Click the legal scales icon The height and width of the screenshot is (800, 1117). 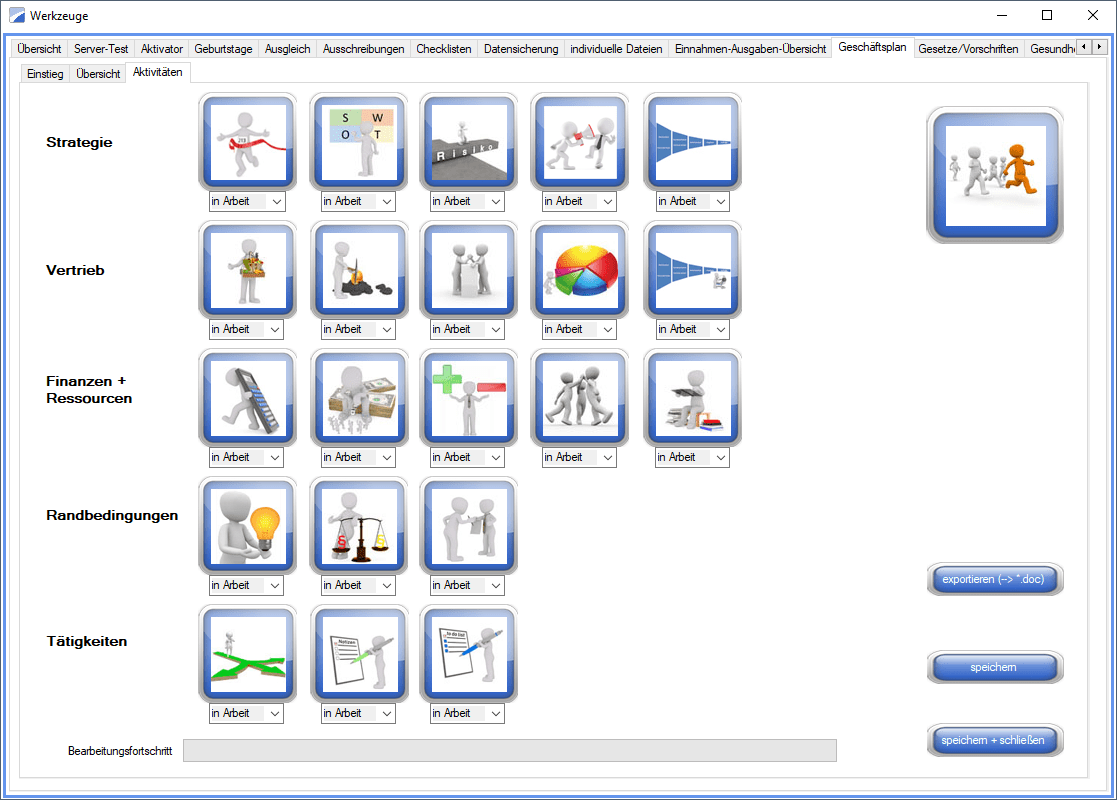[359, 525]
